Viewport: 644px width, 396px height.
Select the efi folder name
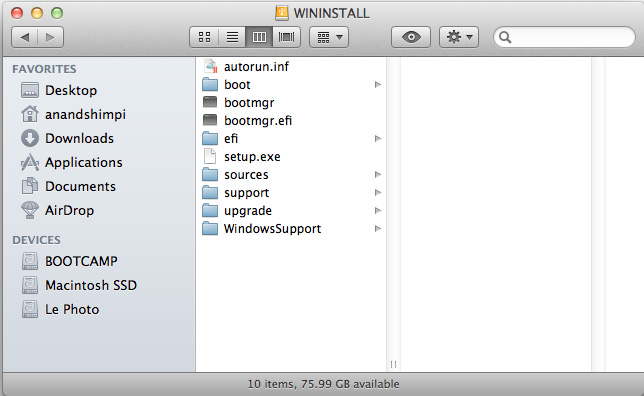231,139
